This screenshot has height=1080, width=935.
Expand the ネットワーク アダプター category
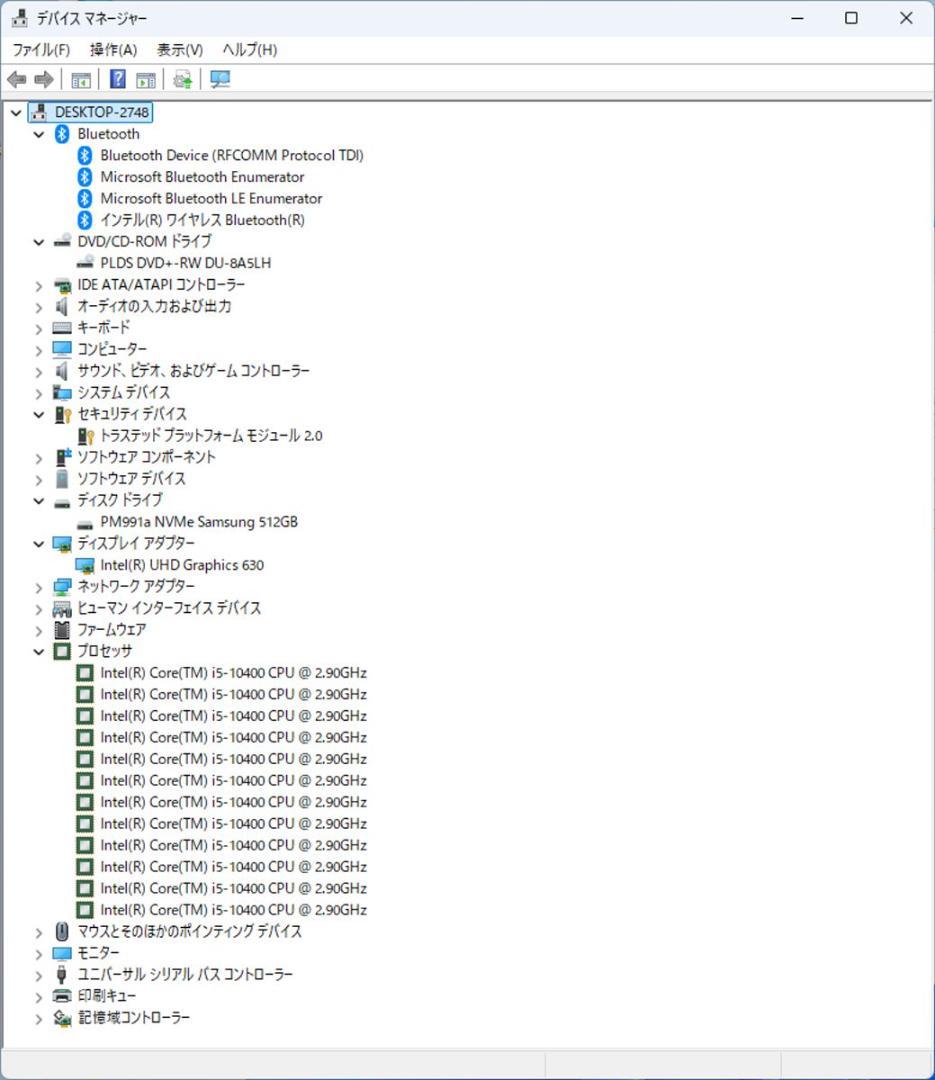38,586
